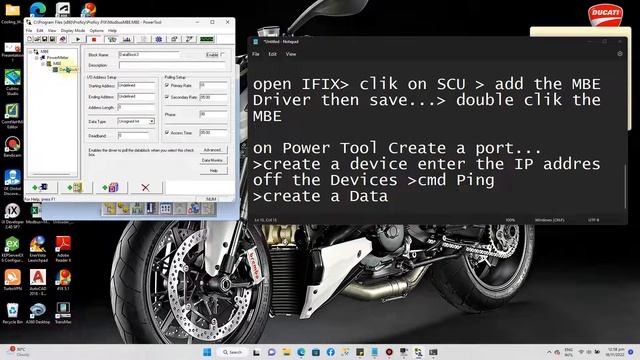Collapse the MBE device tree node
The width and height of the screenshot is (640, 360).
[43, 64]
